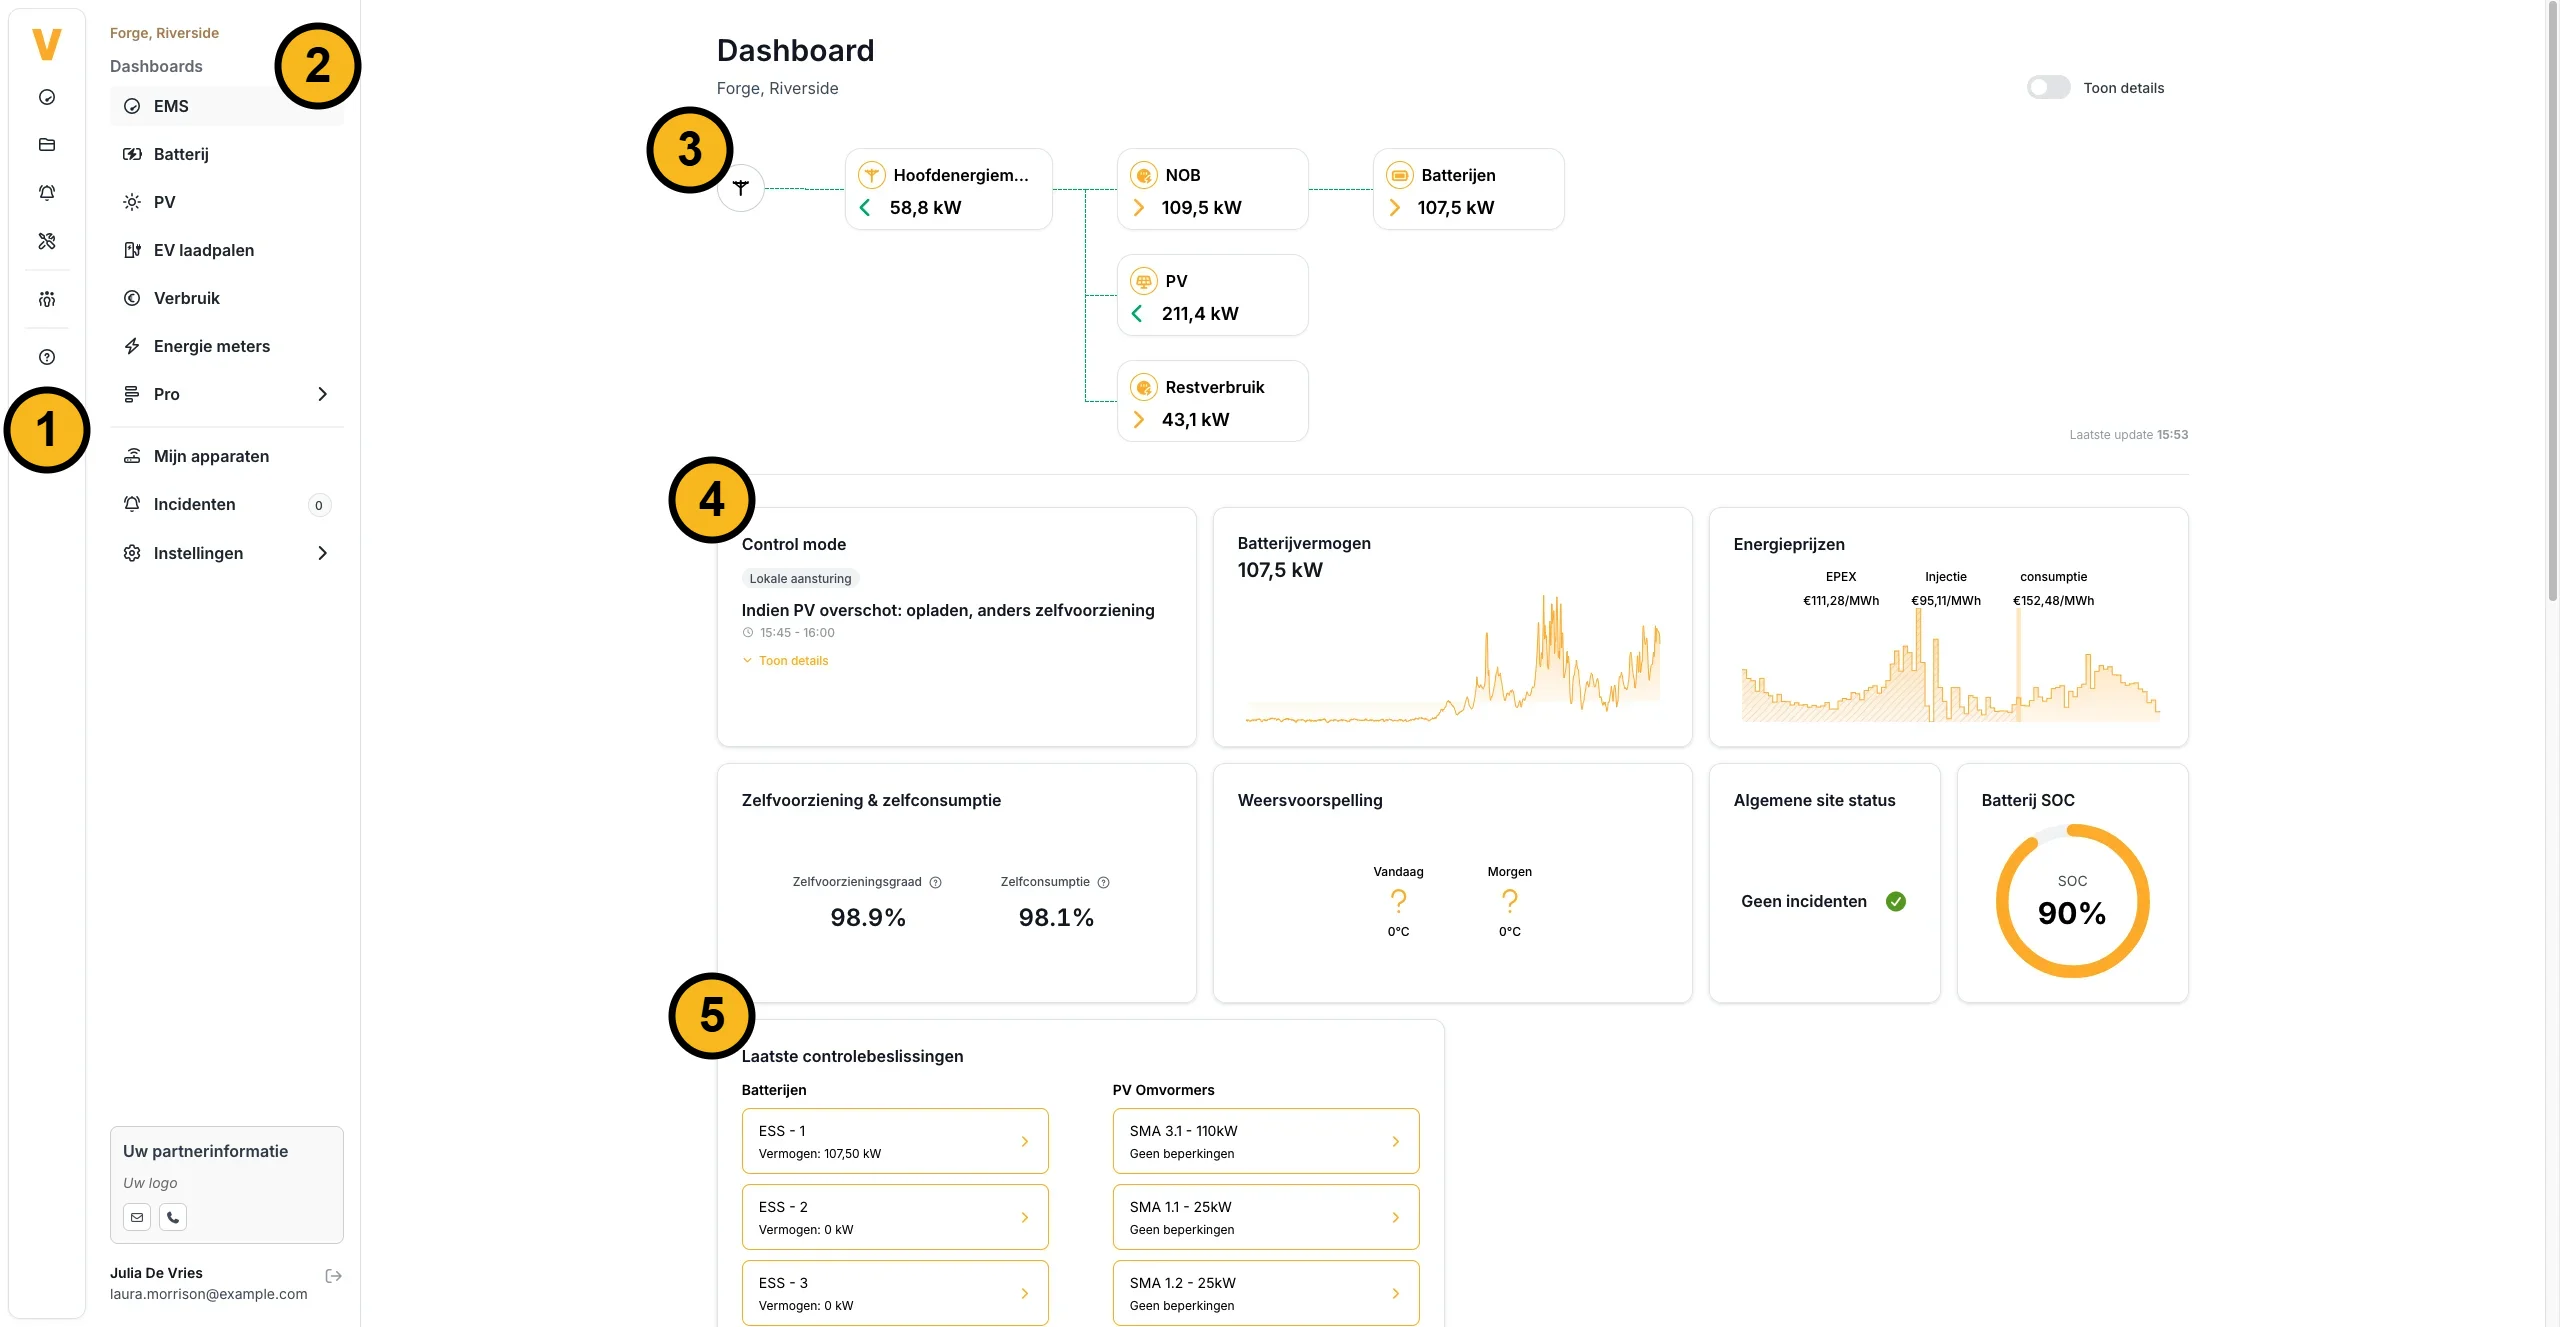Open the Restverbruik node card
This screenshot has height=1327, width=2560.
tap(1213, 401)
